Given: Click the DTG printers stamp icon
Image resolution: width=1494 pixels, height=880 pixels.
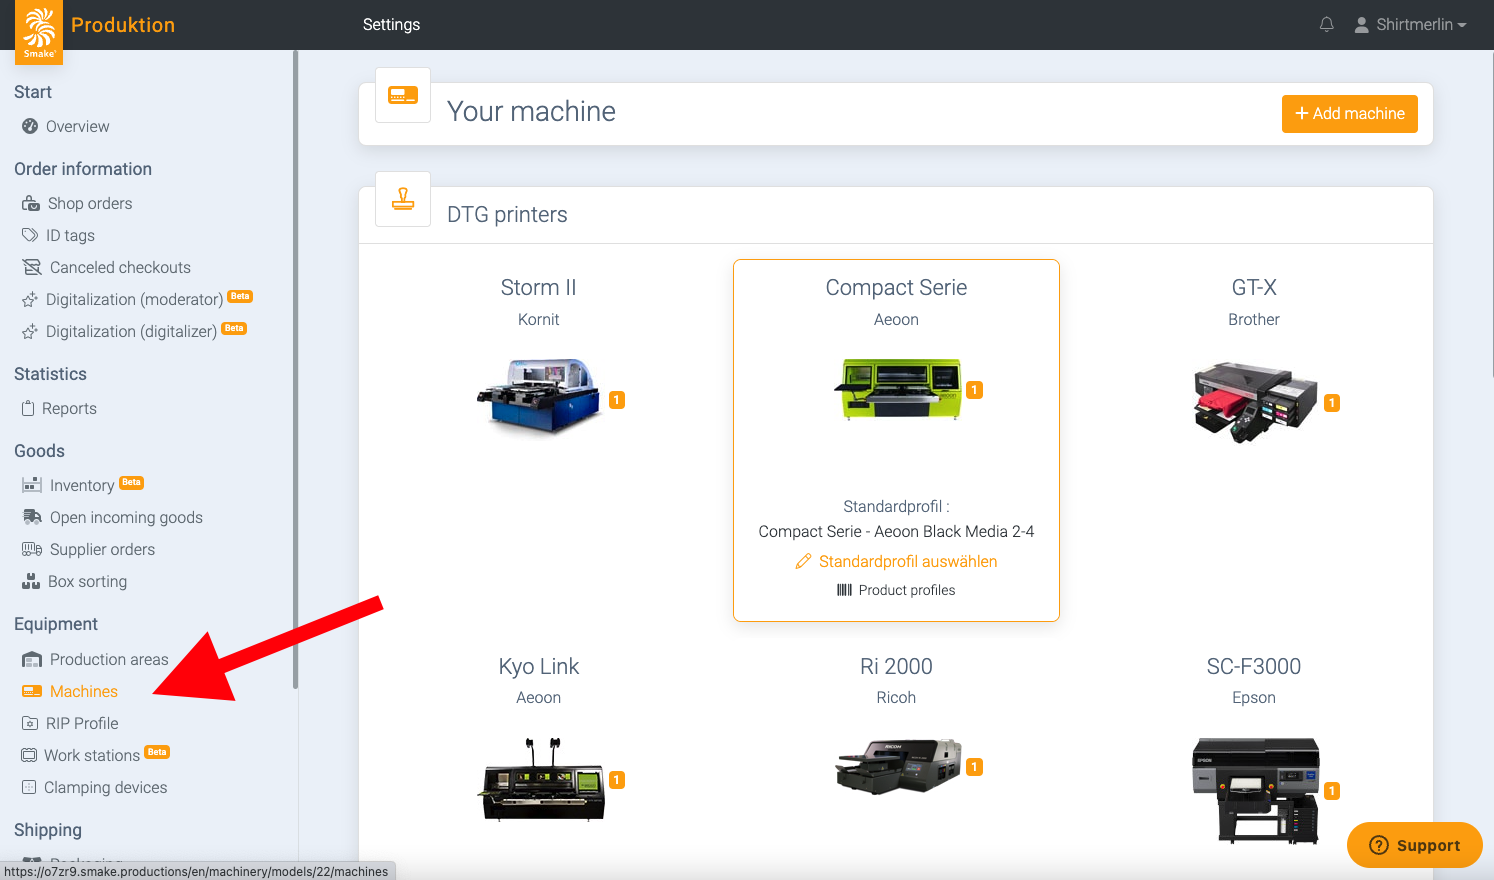Looking at the screenshot, I should click(403, 199).
